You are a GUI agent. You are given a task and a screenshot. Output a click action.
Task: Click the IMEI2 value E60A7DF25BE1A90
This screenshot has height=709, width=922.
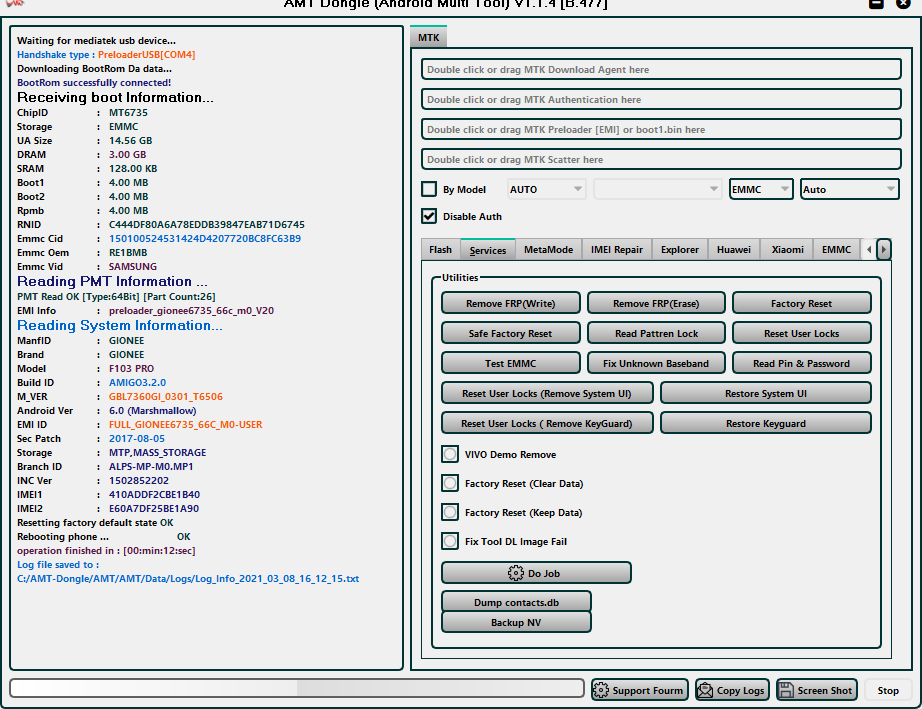tap(153, 509)
